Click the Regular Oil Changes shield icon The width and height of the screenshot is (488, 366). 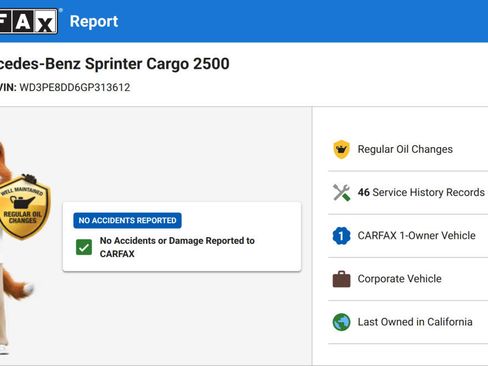[341, 149]
